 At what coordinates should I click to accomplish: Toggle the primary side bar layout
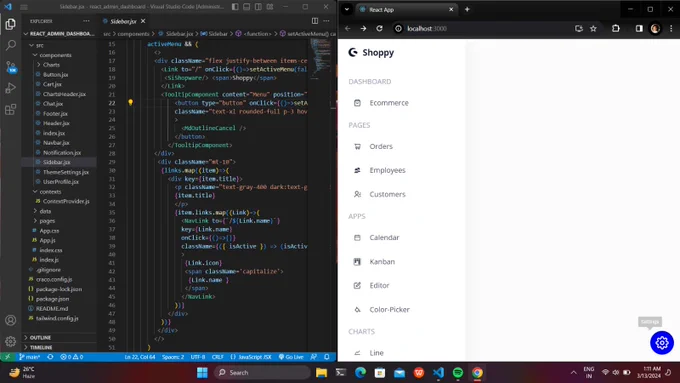(x=235, y=7)
